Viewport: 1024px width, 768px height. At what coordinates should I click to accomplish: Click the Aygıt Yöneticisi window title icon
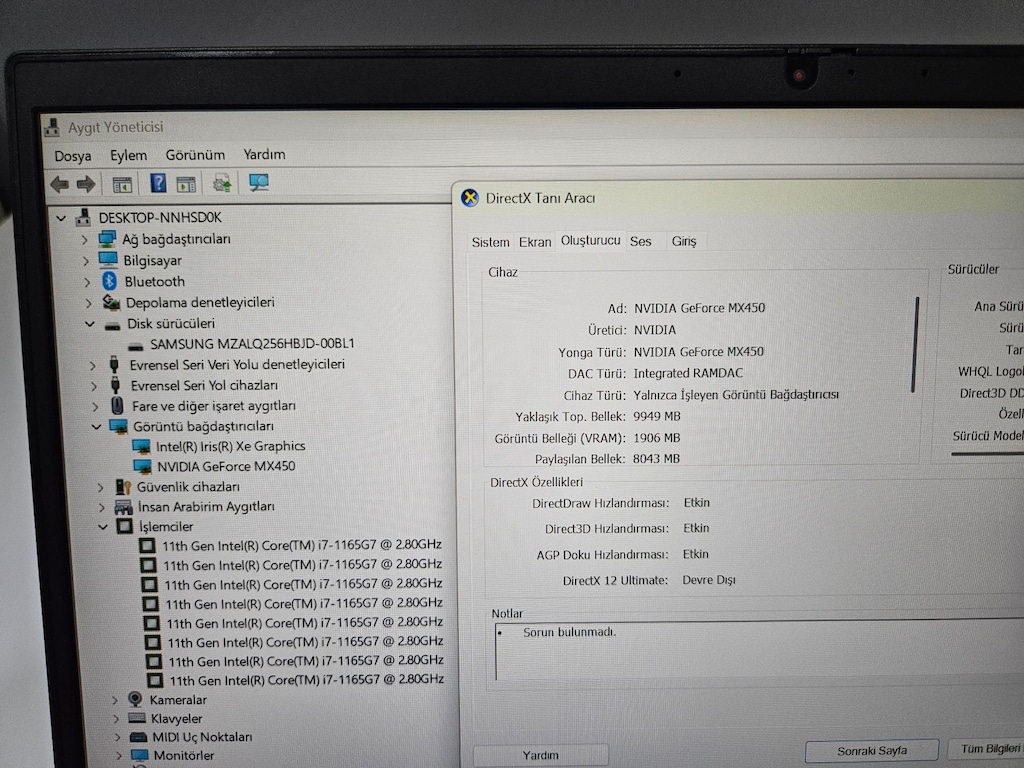(x=52, y=127)
